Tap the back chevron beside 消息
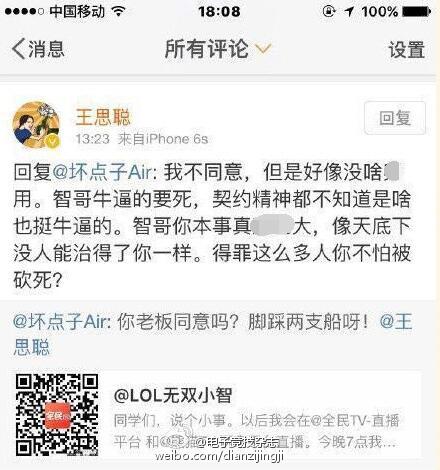Screen dimensions: 440x470 [19, 49]
